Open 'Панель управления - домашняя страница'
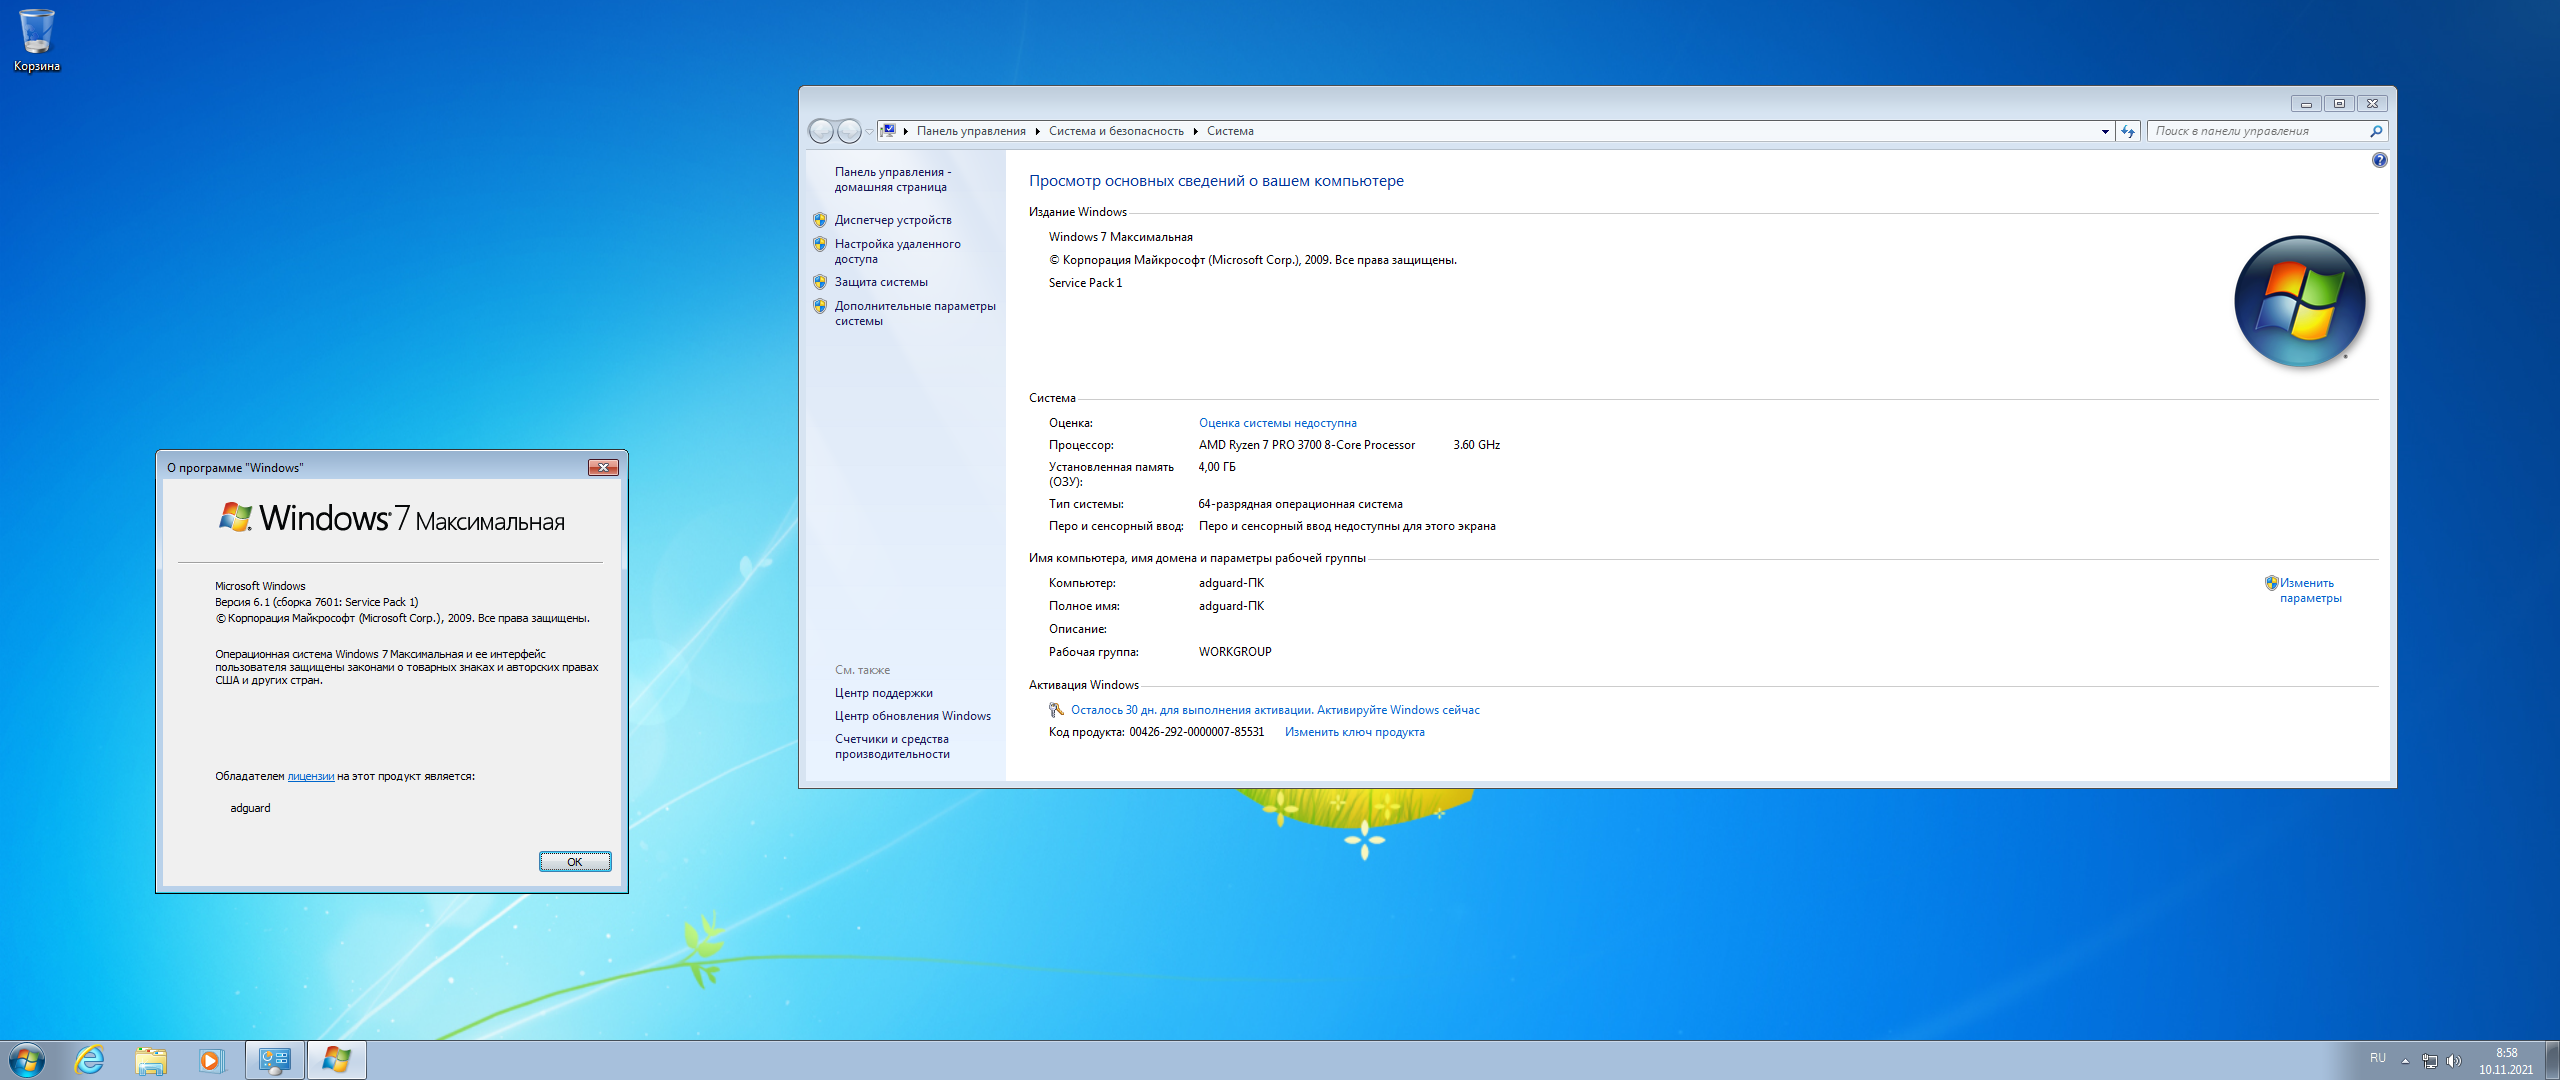The image size is (2560, 1080). [892, 179]
